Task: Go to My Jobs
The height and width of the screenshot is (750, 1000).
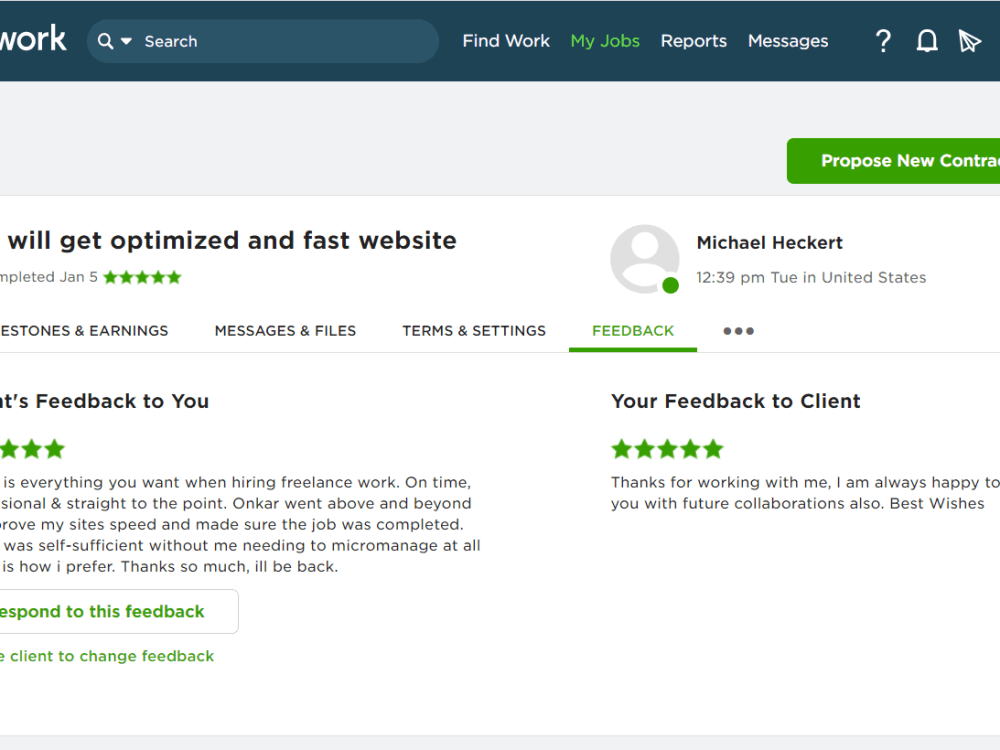Action: (605, 41)
